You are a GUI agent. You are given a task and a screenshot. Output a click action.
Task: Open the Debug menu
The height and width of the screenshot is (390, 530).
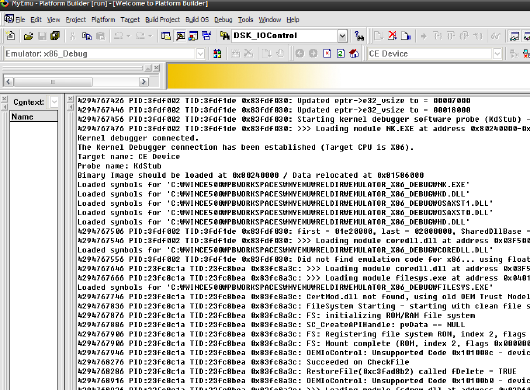point(223,20)
